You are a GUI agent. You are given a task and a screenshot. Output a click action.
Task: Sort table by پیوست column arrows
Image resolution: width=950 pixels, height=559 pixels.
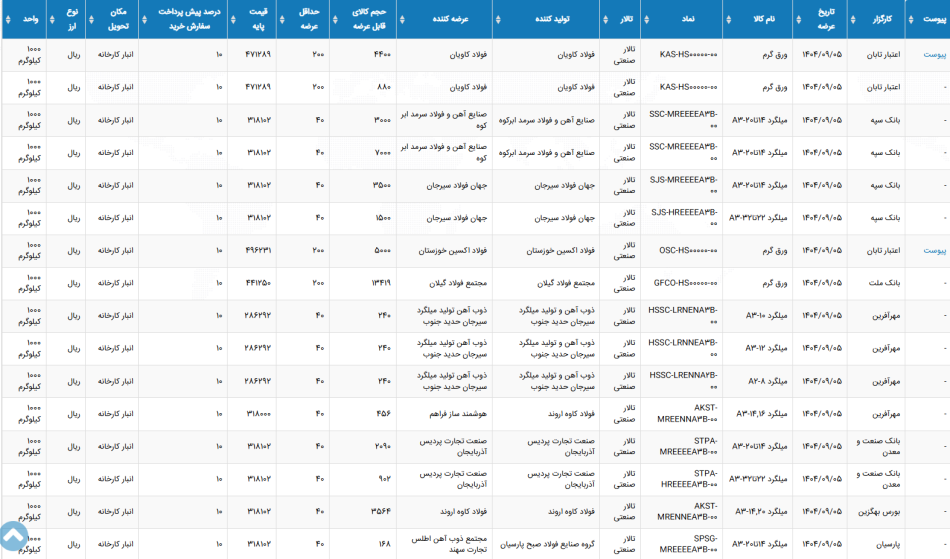911,19
